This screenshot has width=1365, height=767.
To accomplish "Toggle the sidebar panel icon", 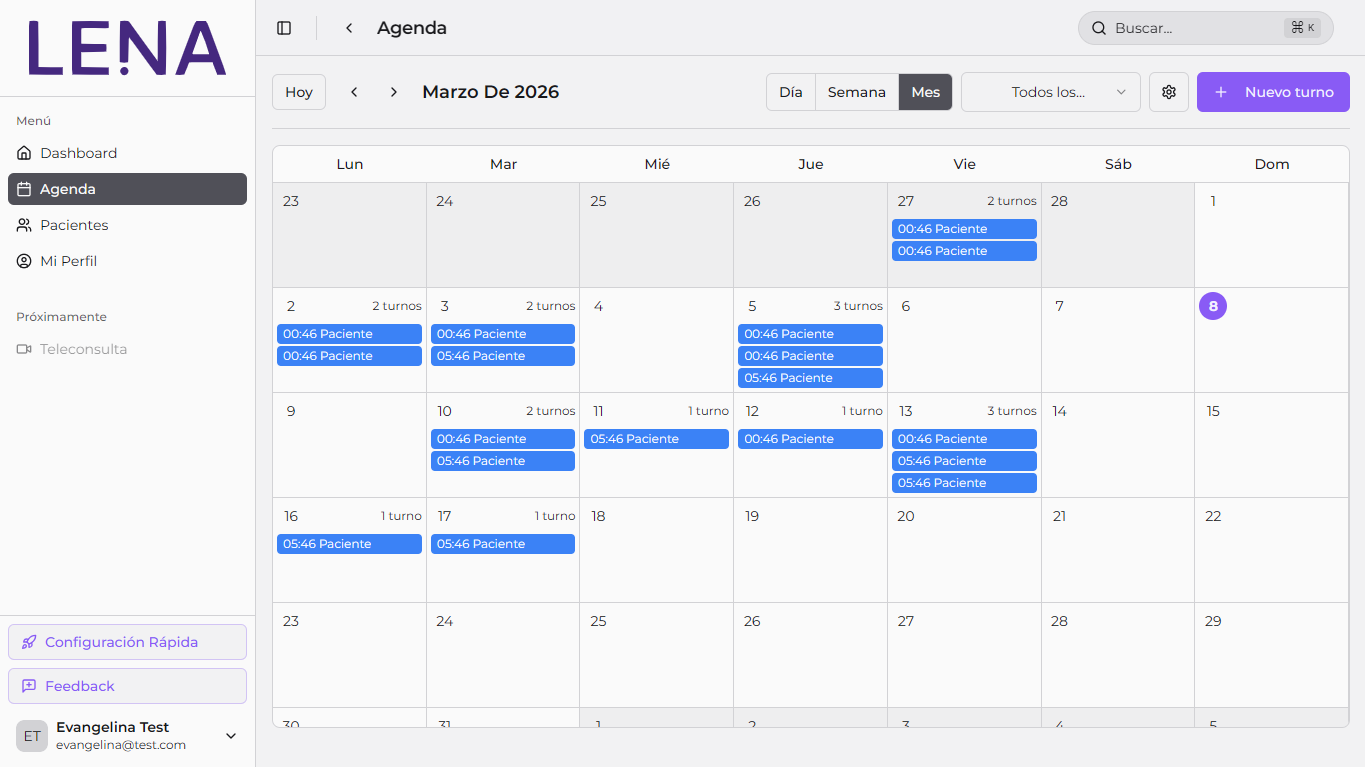I will pos(284,28).
